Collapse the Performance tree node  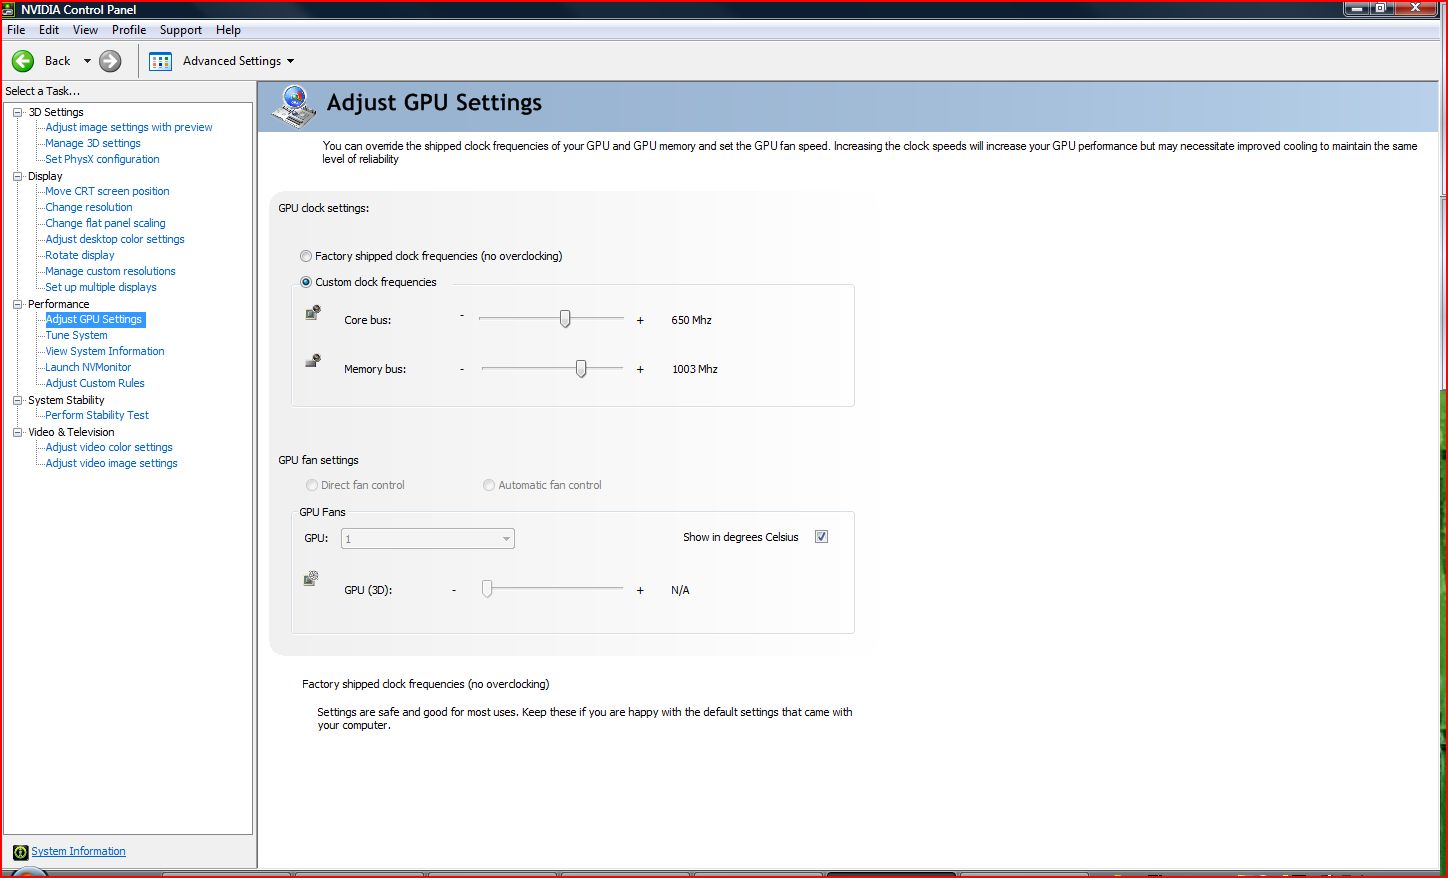(x=17, y=304)
